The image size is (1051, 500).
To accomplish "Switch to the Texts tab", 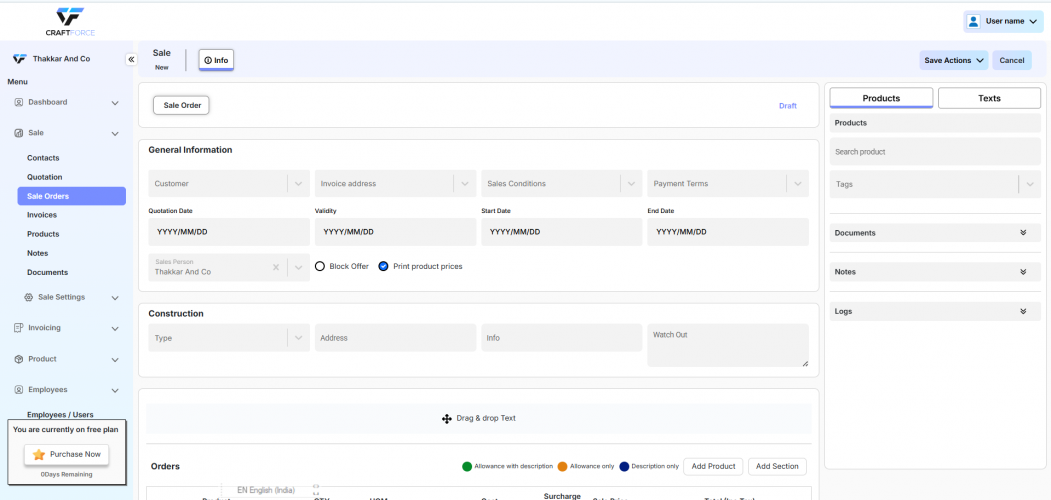I will 988,98.
